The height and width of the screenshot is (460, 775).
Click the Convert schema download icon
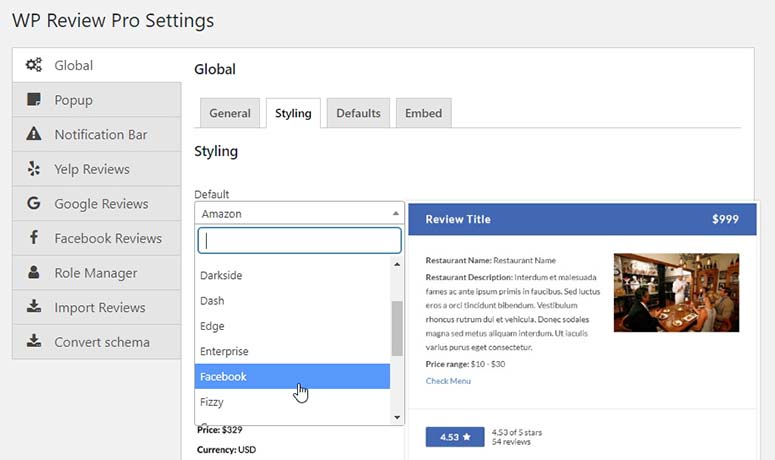(x=34, y=341)
